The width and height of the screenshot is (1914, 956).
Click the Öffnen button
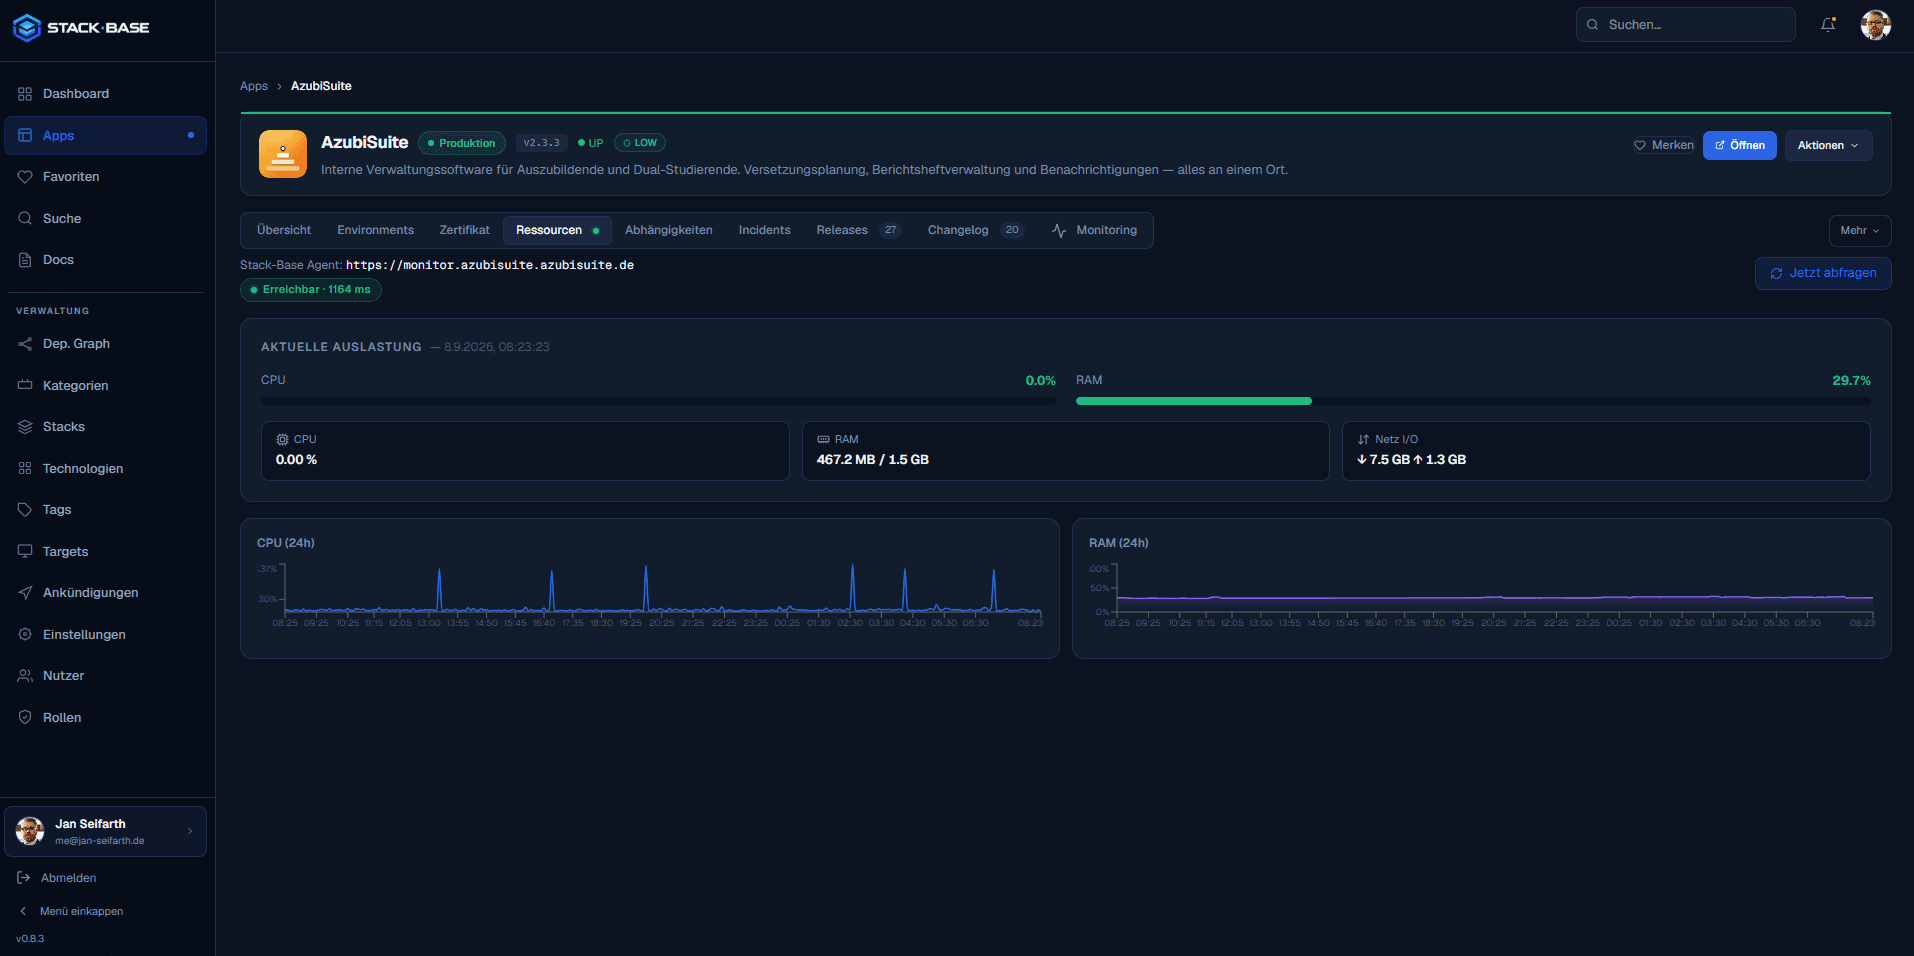tap(1740, 145)
